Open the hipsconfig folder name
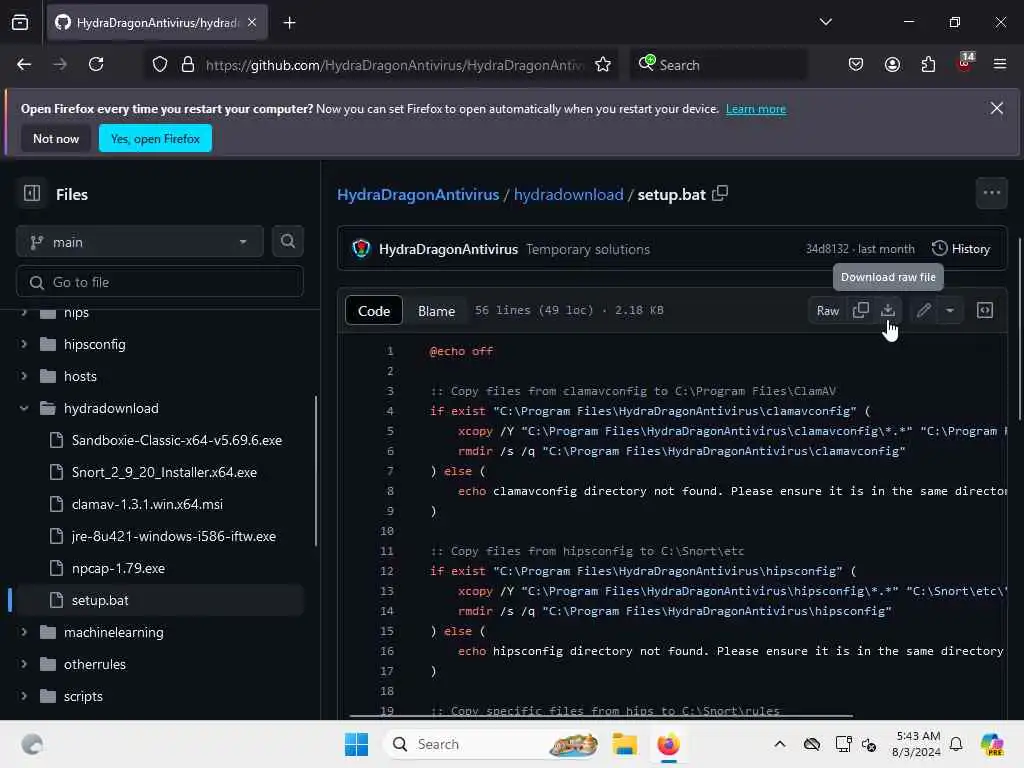Screen dimensions: 1024x768 (x=95, y=344)
